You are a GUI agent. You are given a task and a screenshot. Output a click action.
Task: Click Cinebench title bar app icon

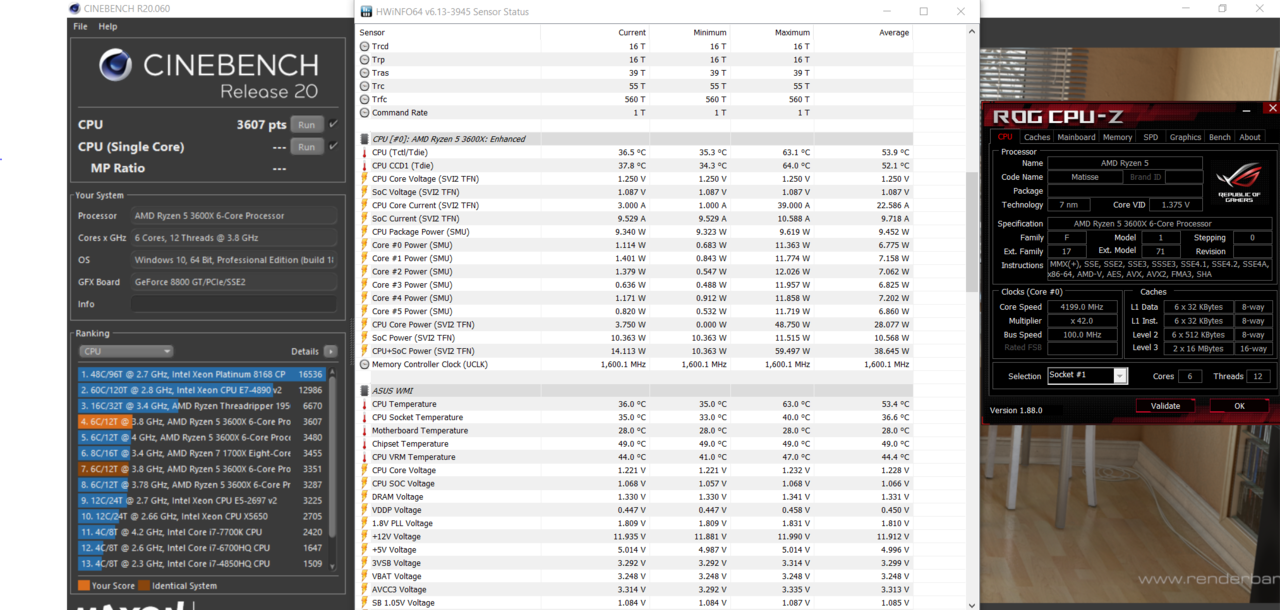[x=75, y=8]
